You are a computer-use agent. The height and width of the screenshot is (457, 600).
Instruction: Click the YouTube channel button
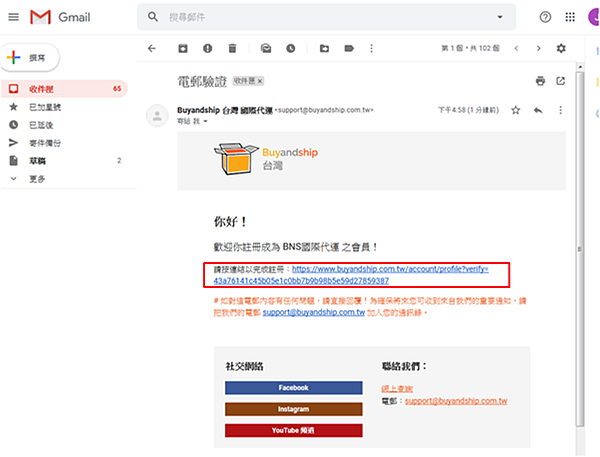point(293,430)
